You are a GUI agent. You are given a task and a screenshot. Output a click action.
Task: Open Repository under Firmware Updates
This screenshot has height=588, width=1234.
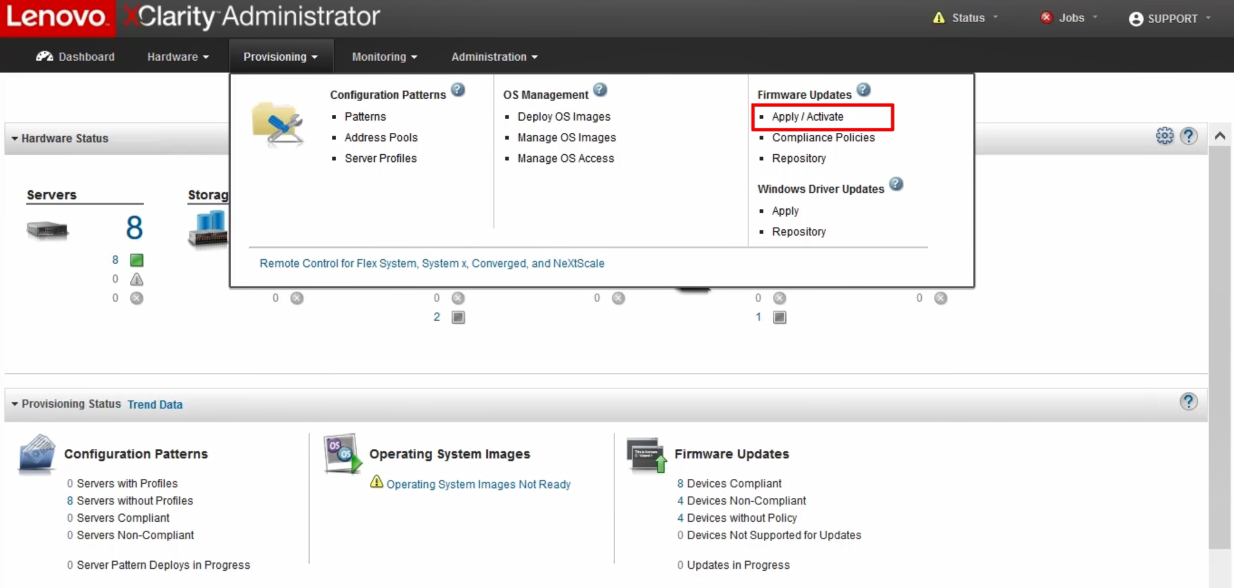(x=799, y=159)
